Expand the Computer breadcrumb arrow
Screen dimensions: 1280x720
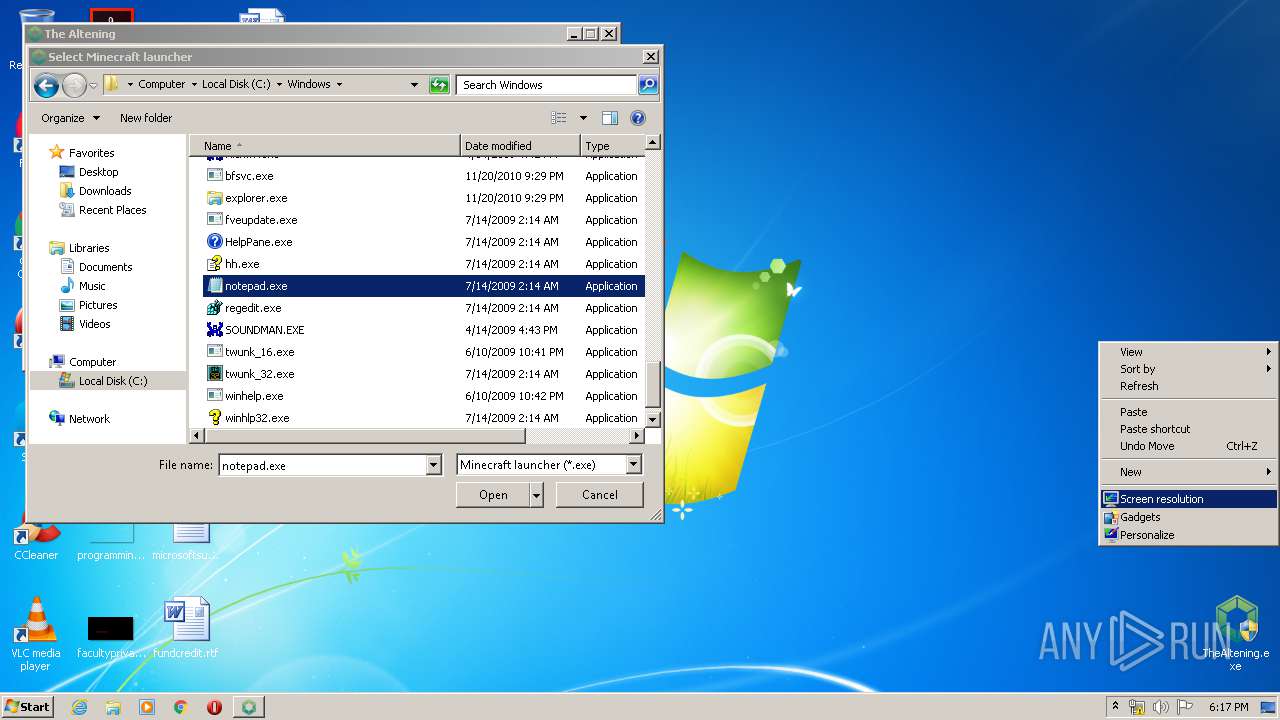tap(194, 85)
